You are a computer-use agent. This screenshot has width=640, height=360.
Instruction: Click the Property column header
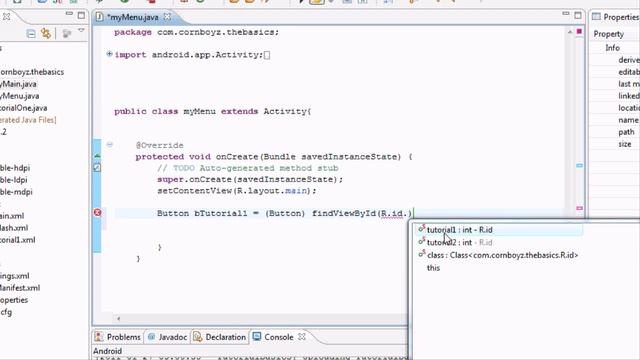pos(609,34)
